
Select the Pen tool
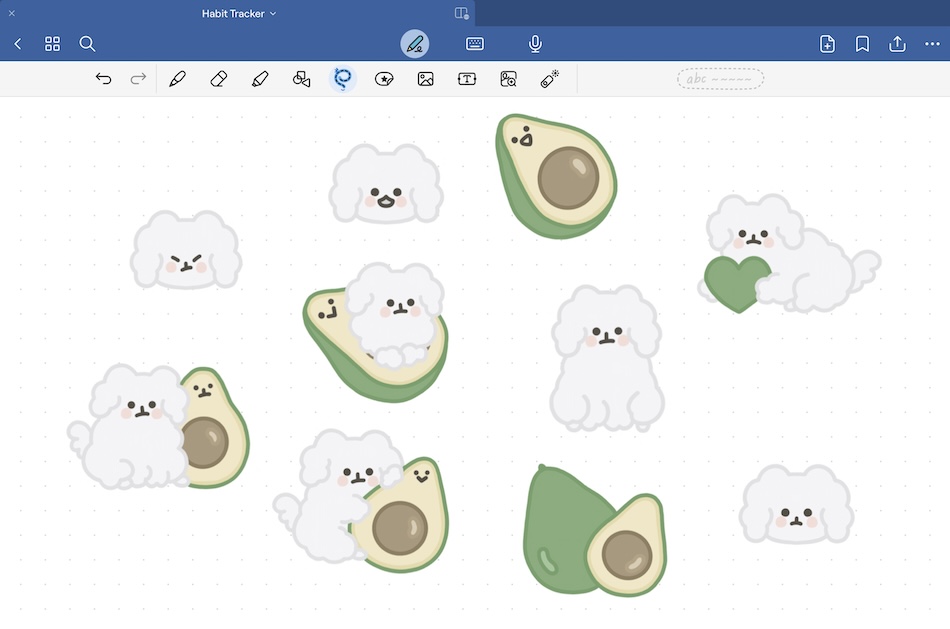pos(178,79)
